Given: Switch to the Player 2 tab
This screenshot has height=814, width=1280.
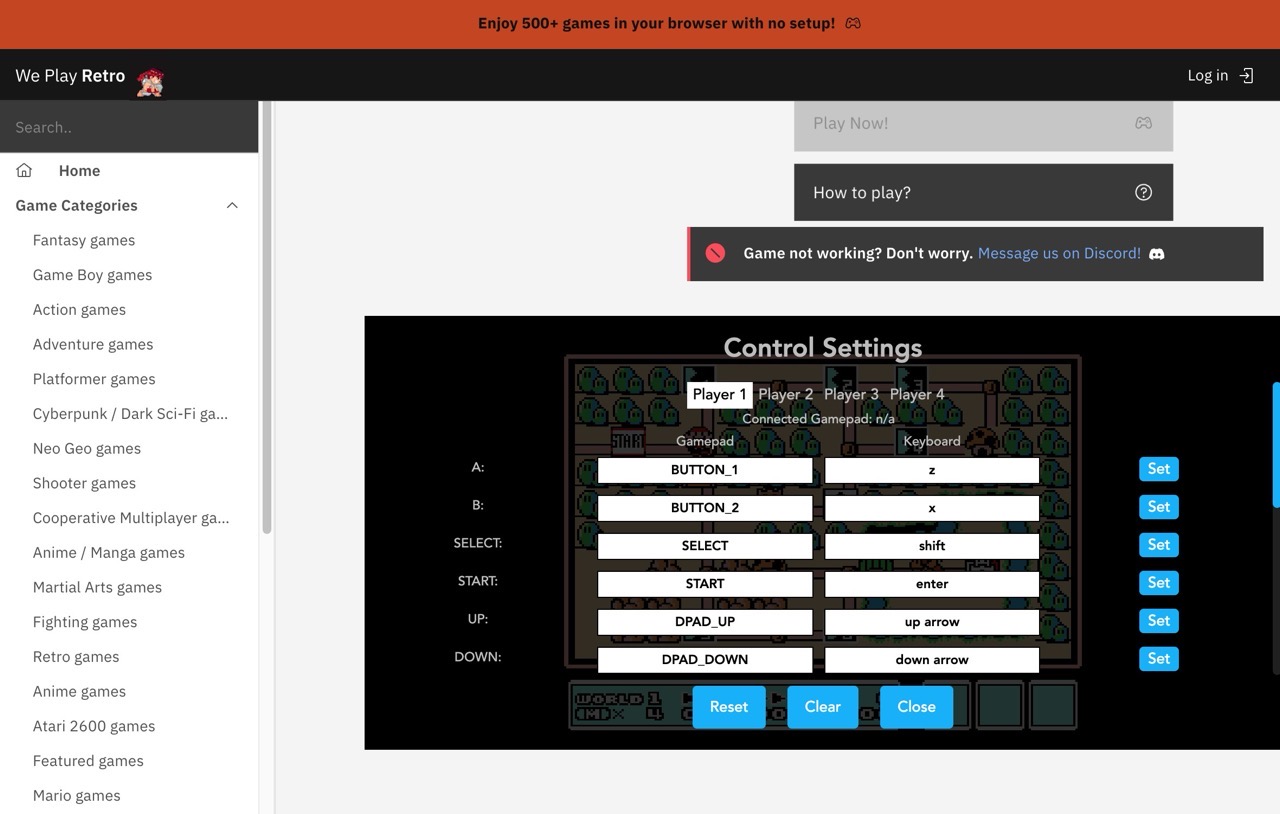Looking at the screenshot, I should tap(786, 394).
